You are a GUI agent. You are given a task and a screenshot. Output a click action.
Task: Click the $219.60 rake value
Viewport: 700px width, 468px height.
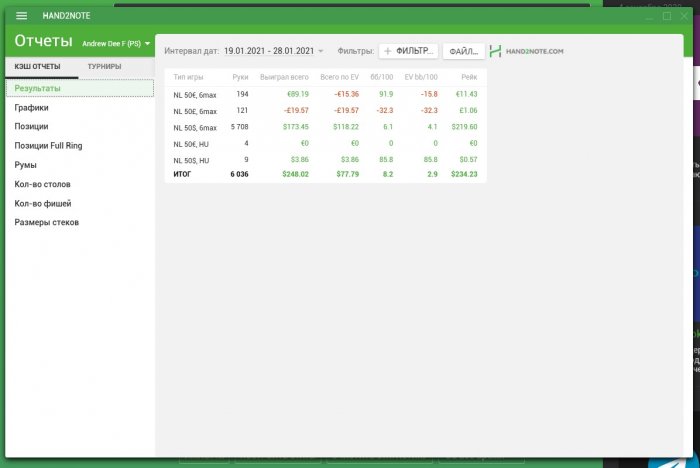click(464, 127)
